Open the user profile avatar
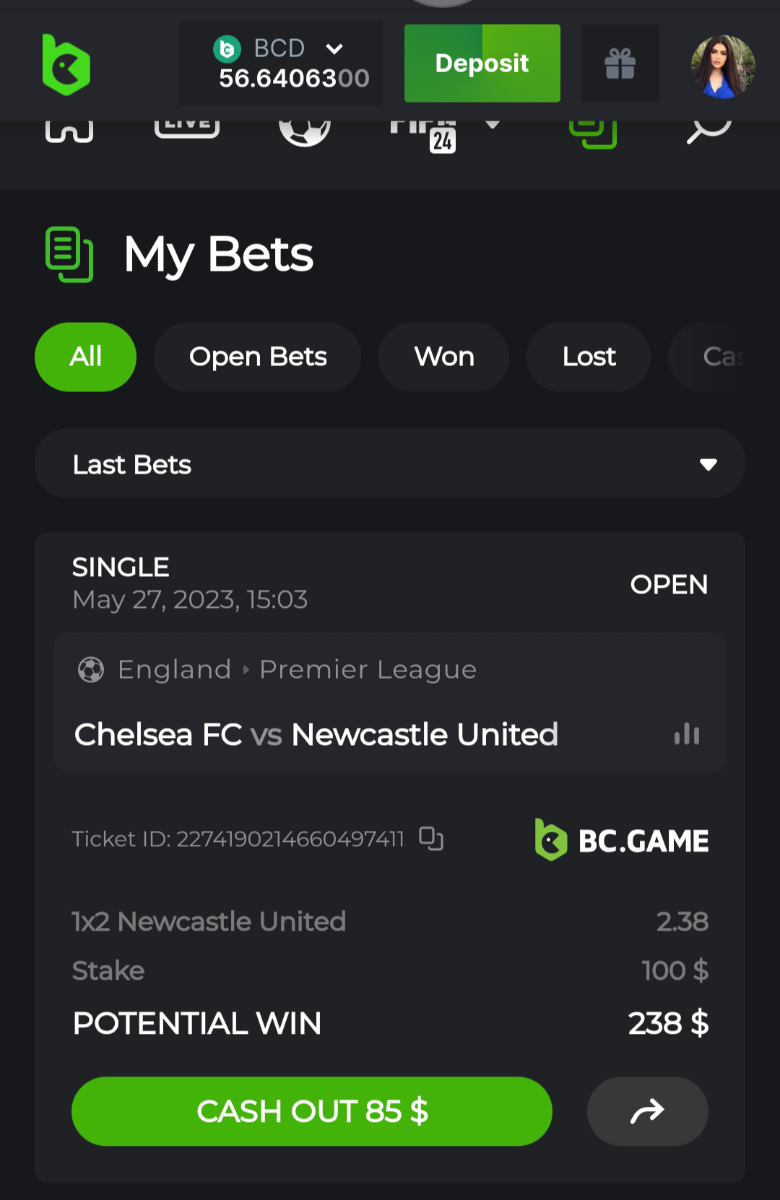Viewport: 780px width, 1200px height. pyautogui.click(x=722, y=66)
